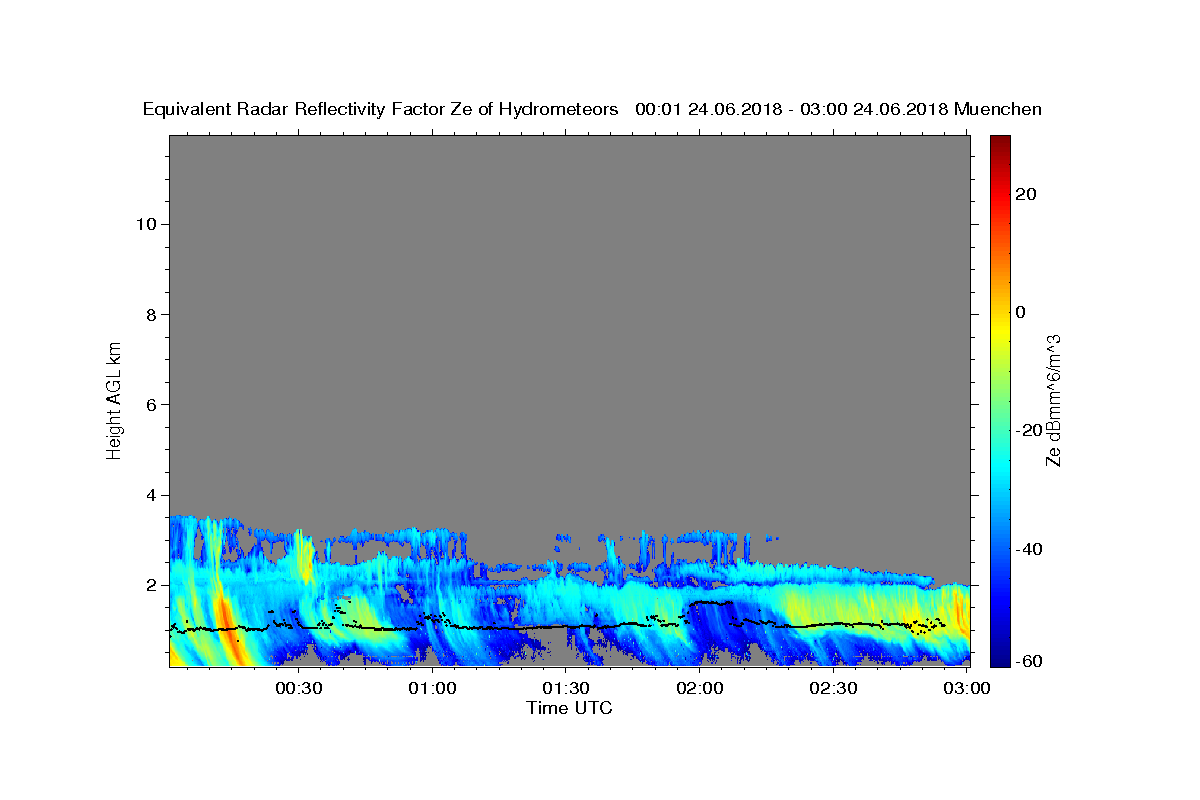Click the raised black line segment after 02:00
Screen dimensions: 1200x800
pos(712,602)
